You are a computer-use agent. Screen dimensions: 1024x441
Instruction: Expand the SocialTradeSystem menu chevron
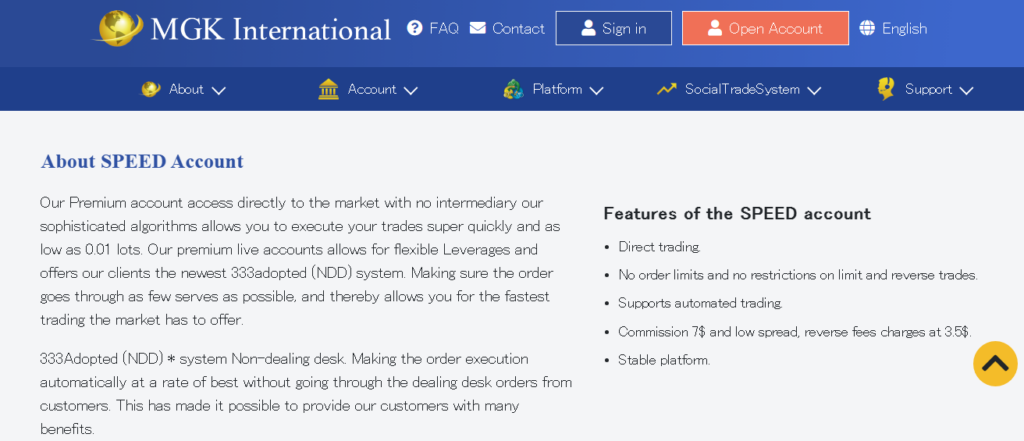coord(814,90)
